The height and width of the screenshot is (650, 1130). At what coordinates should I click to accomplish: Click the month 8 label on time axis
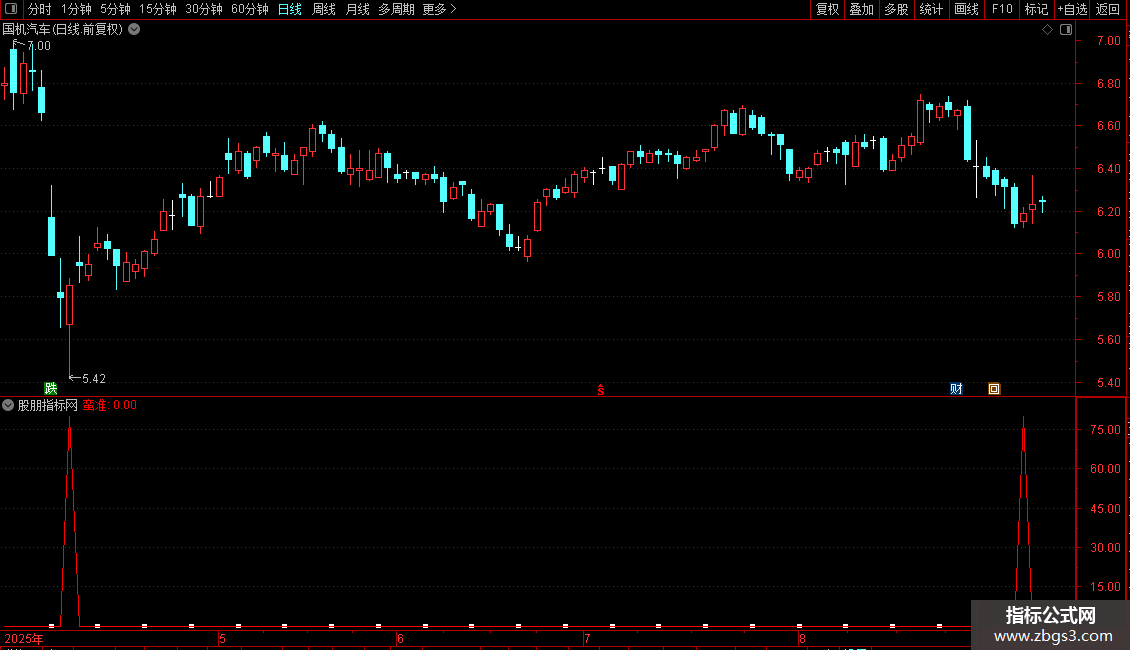click(x=802, y=638)
